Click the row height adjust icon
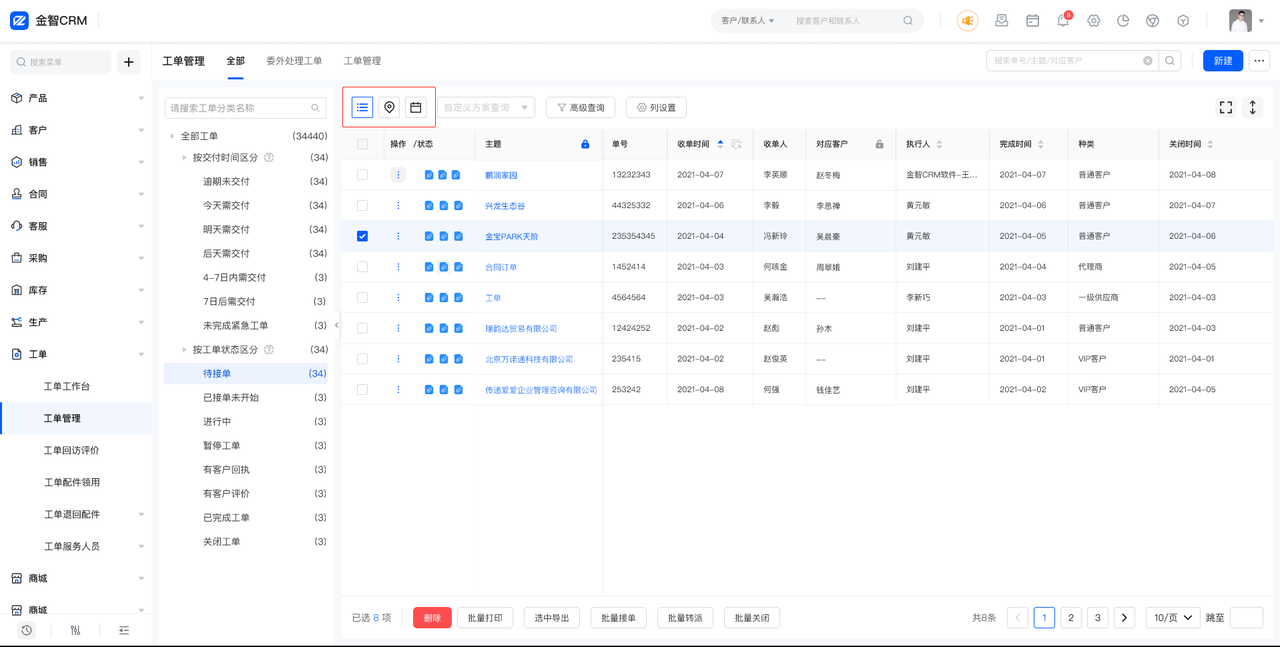This screenshot has height=647, width=1280. point(1252,107)
